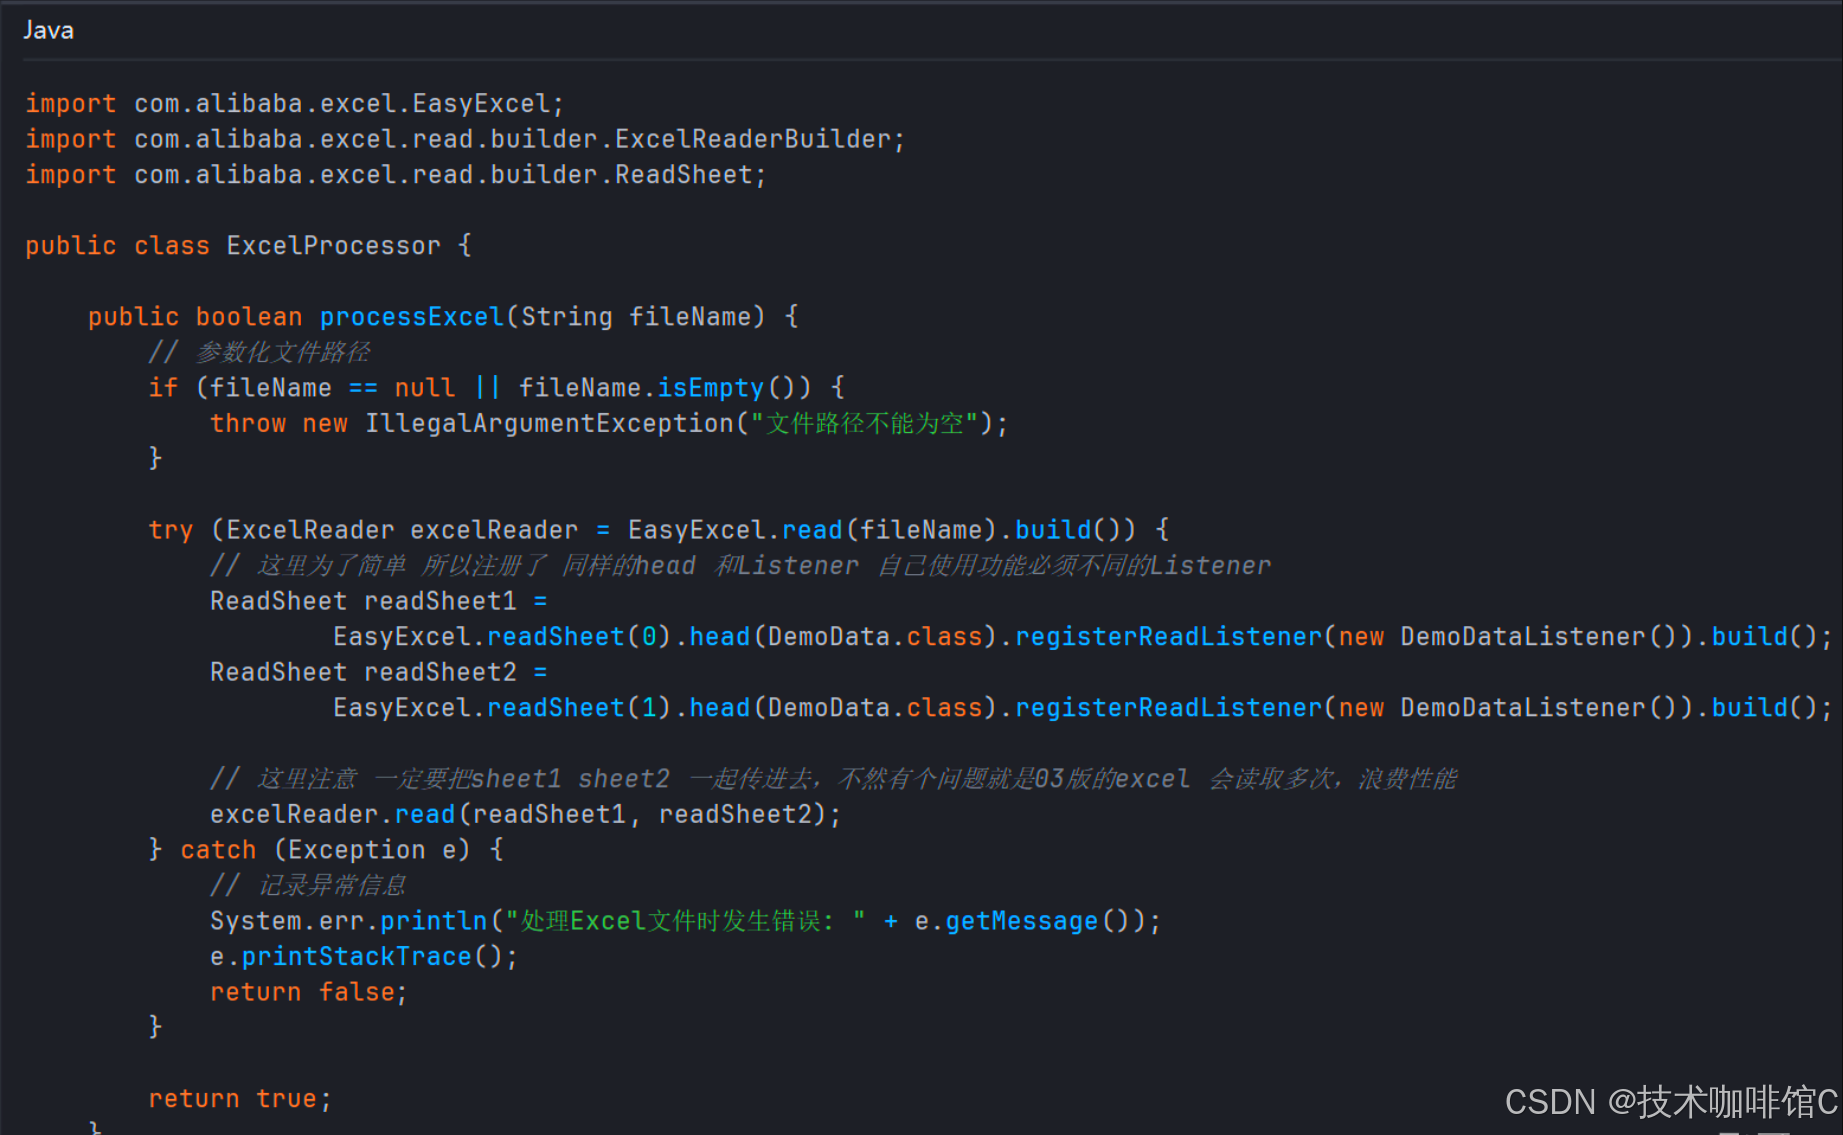Click the isEmpty method call
Image resolution: width=1843 pixels, height=1135 pixels.
tap(710, 388)
